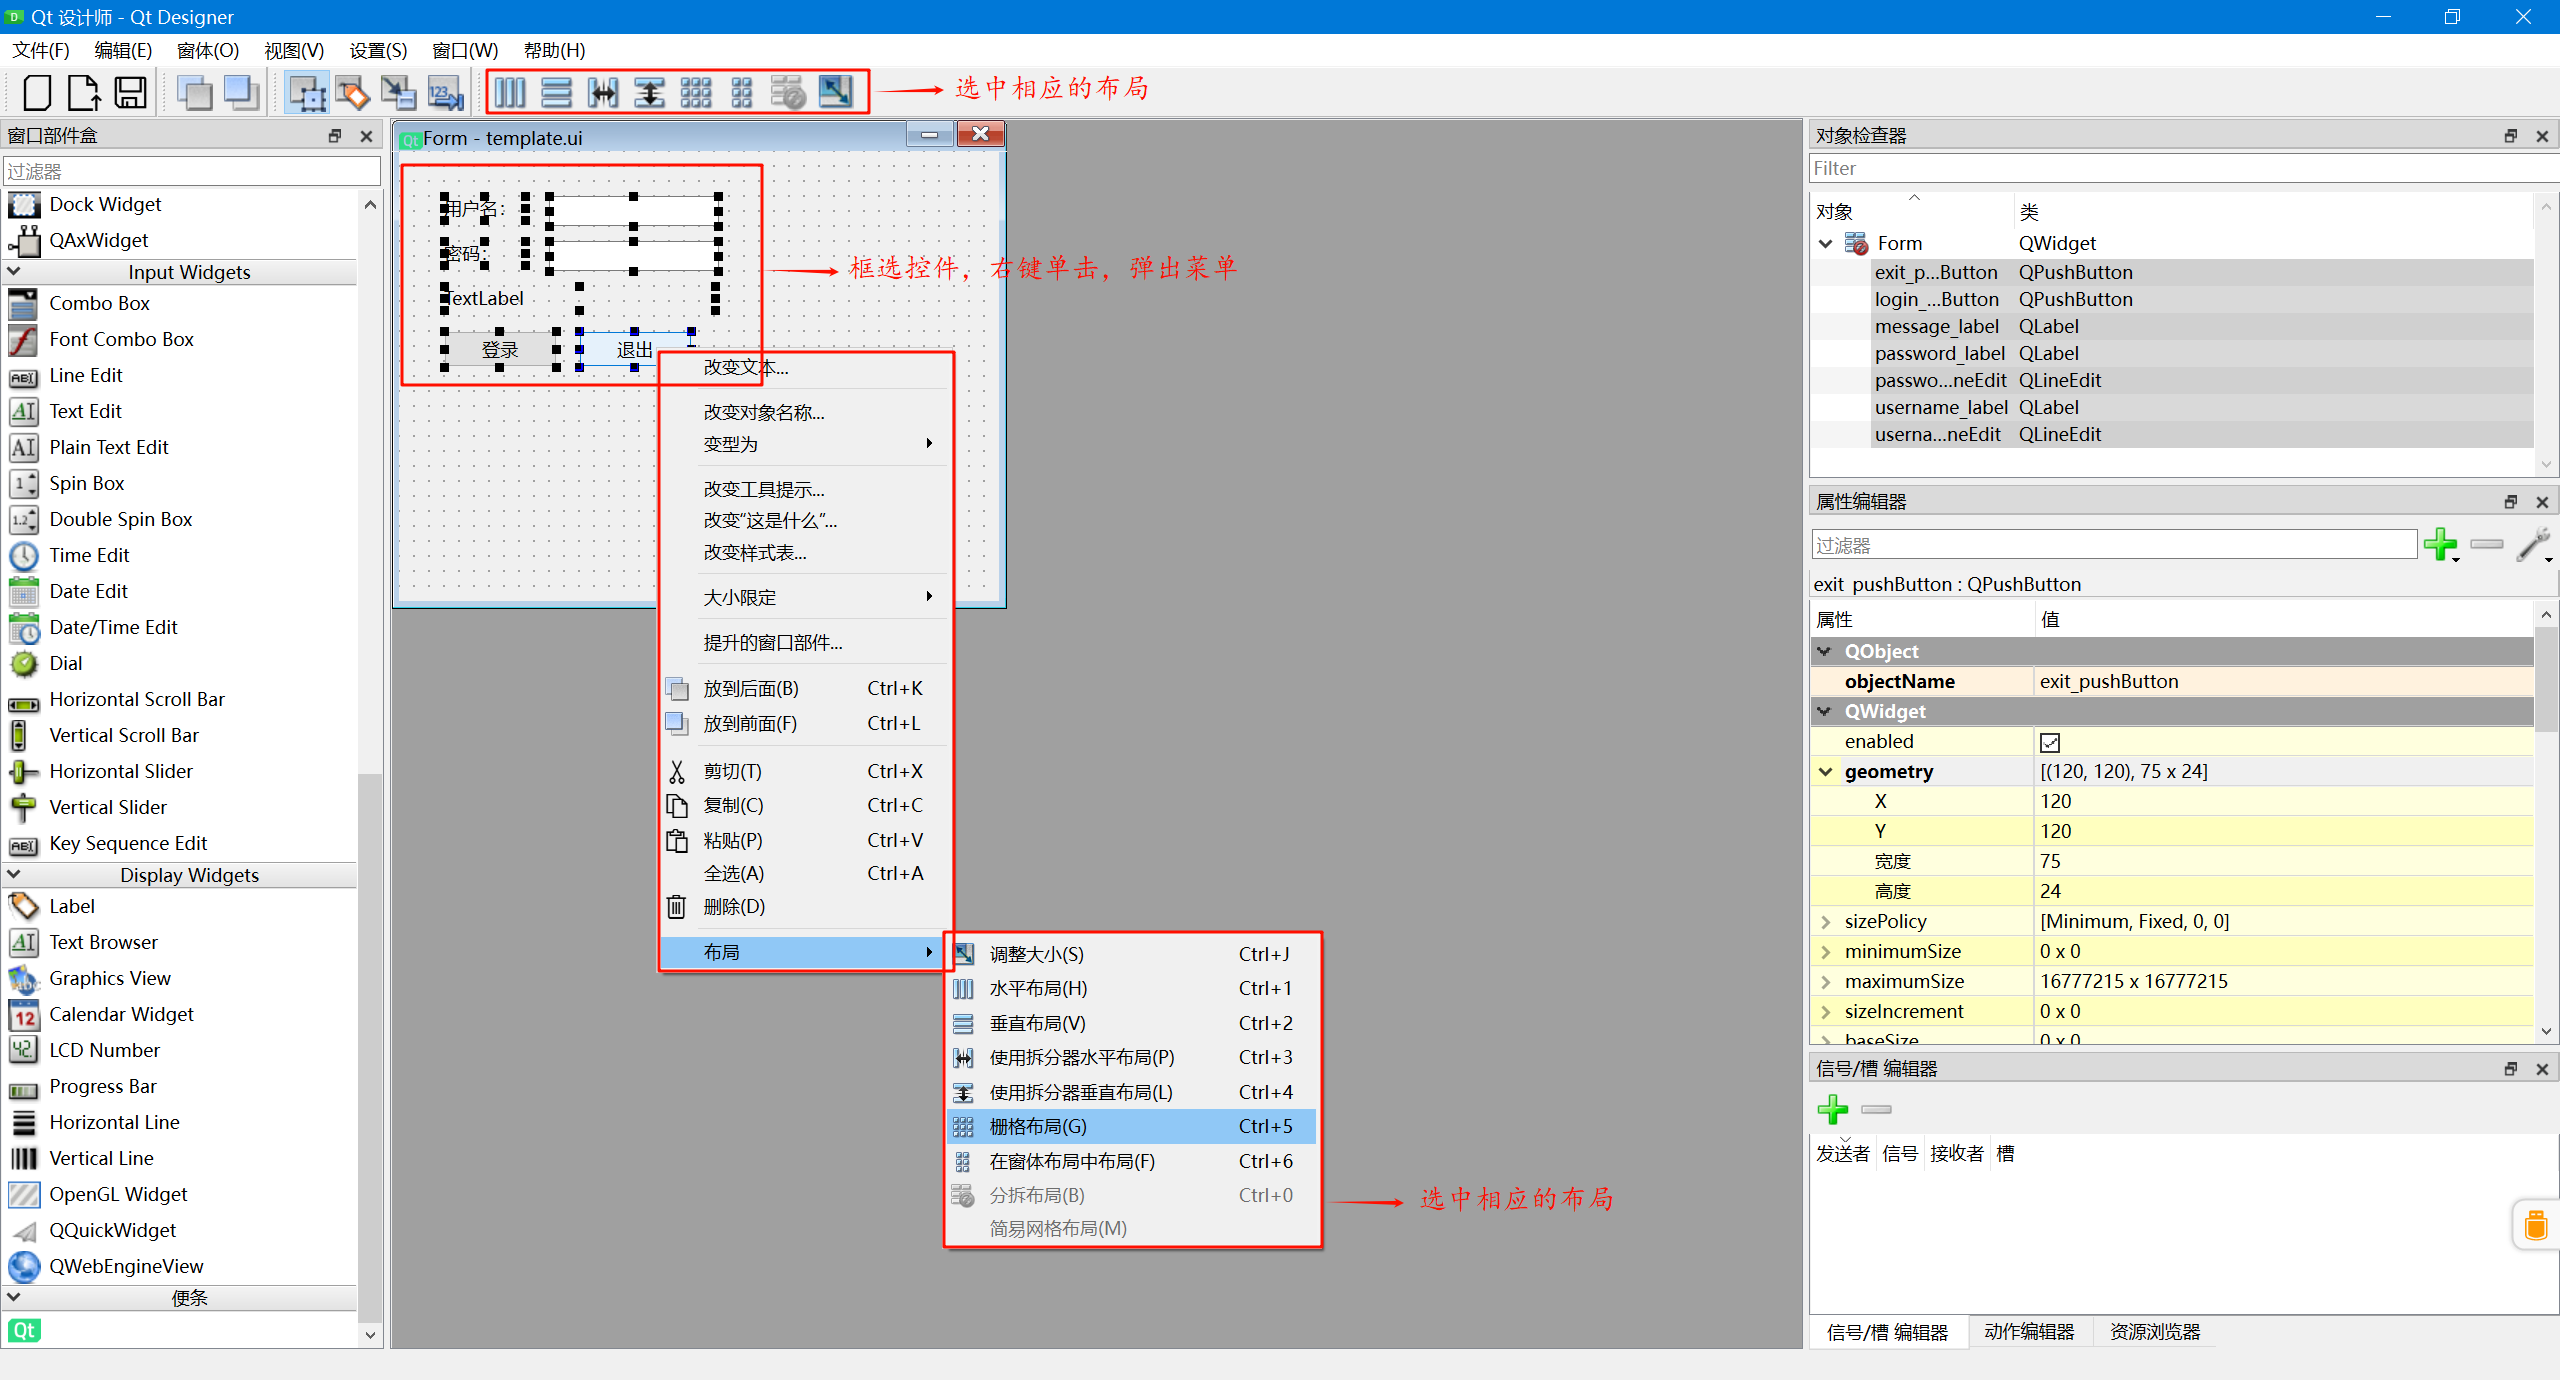Open the 窗体(O) menu
The width and height of the screenshot is (2560, 1380).
207,50
